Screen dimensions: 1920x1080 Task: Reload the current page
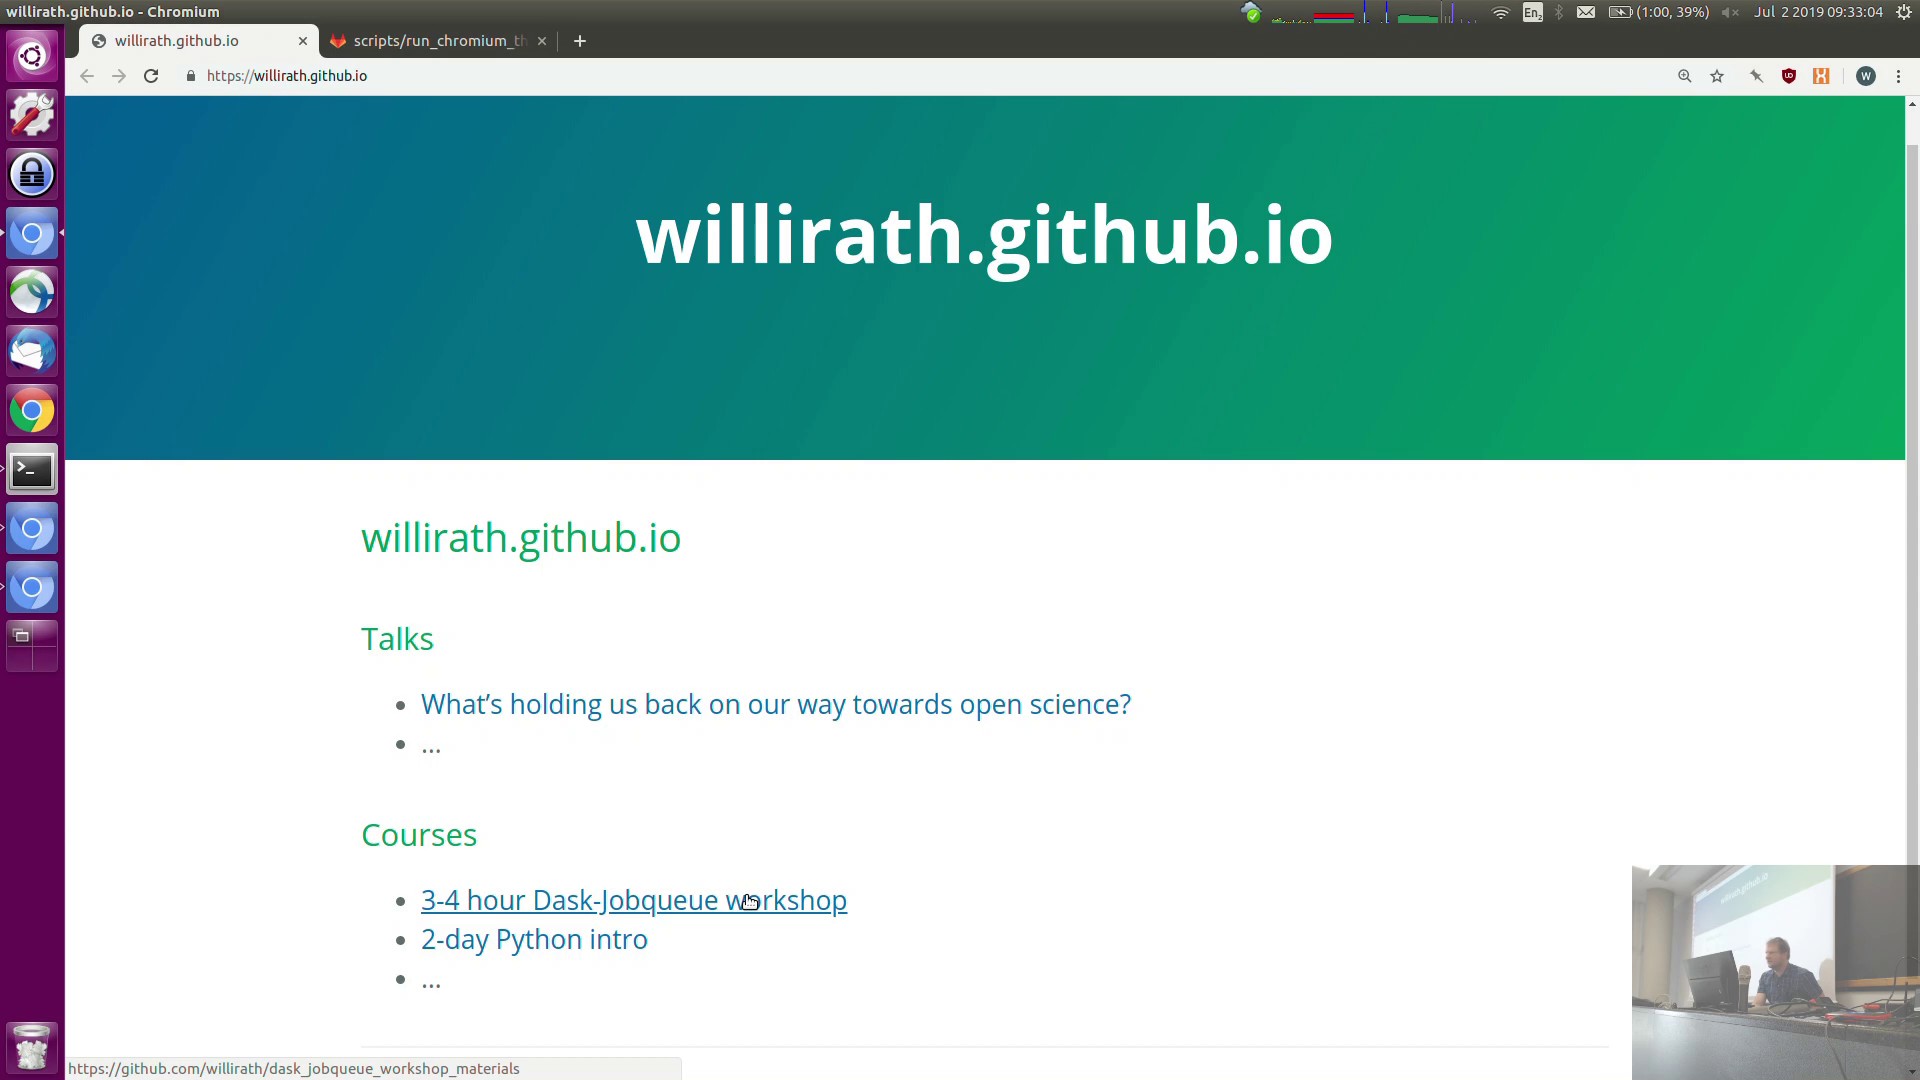pos(151,76)
